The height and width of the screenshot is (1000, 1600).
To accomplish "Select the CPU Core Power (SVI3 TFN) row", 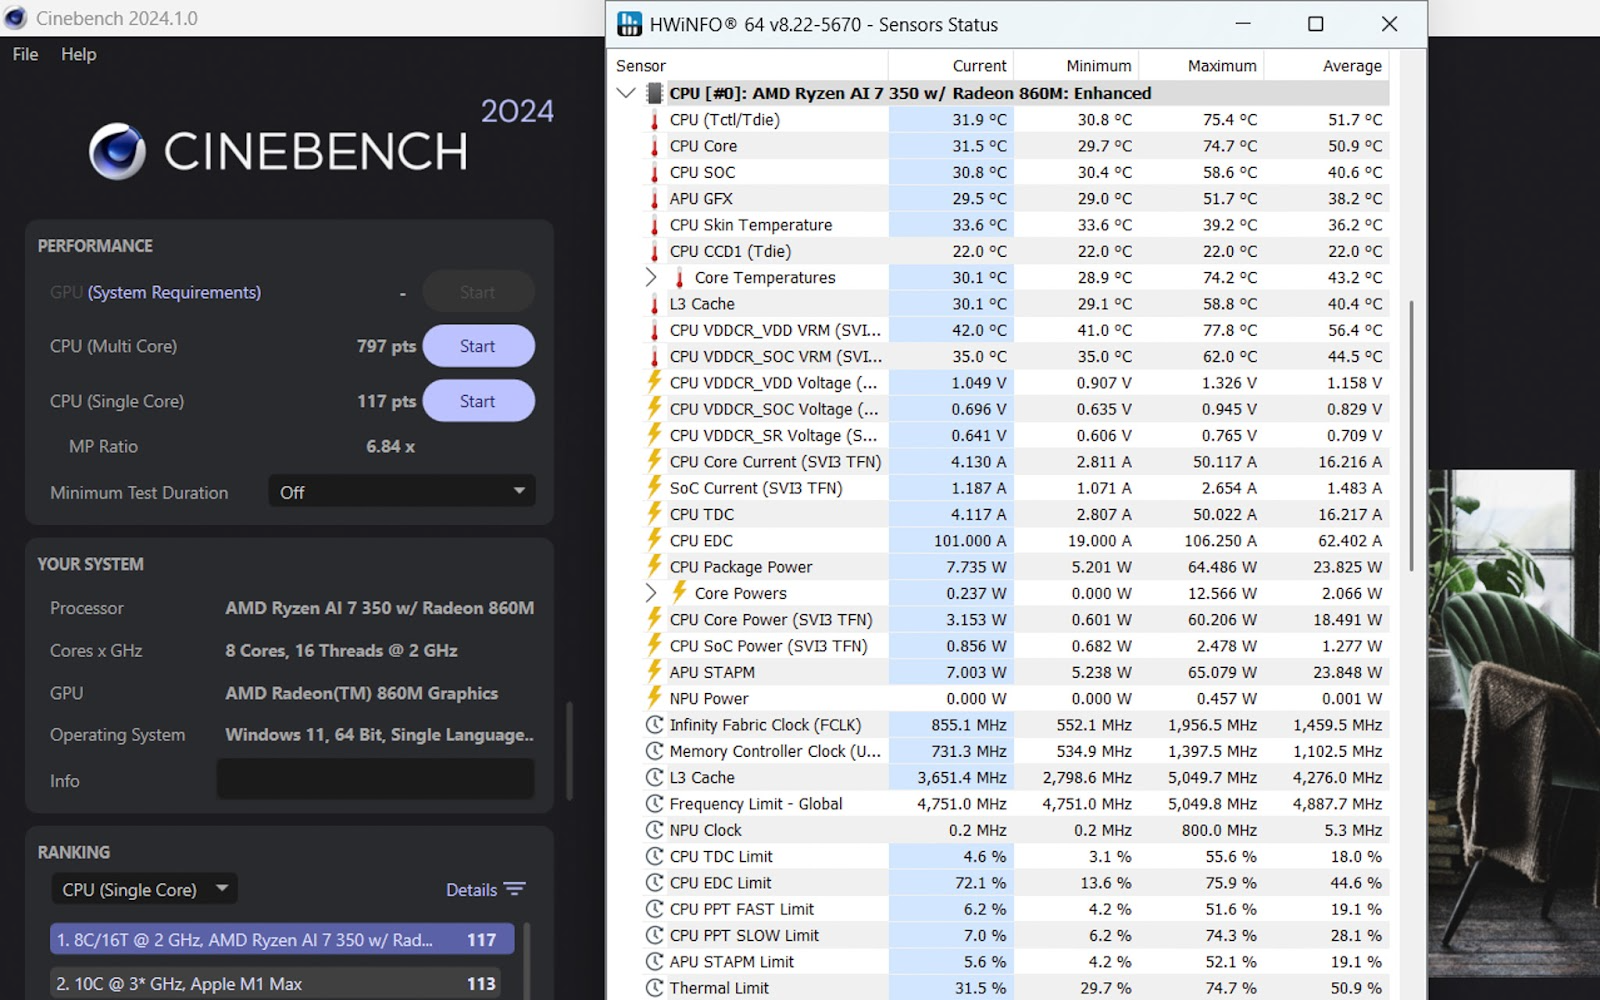I will 1015,619.
